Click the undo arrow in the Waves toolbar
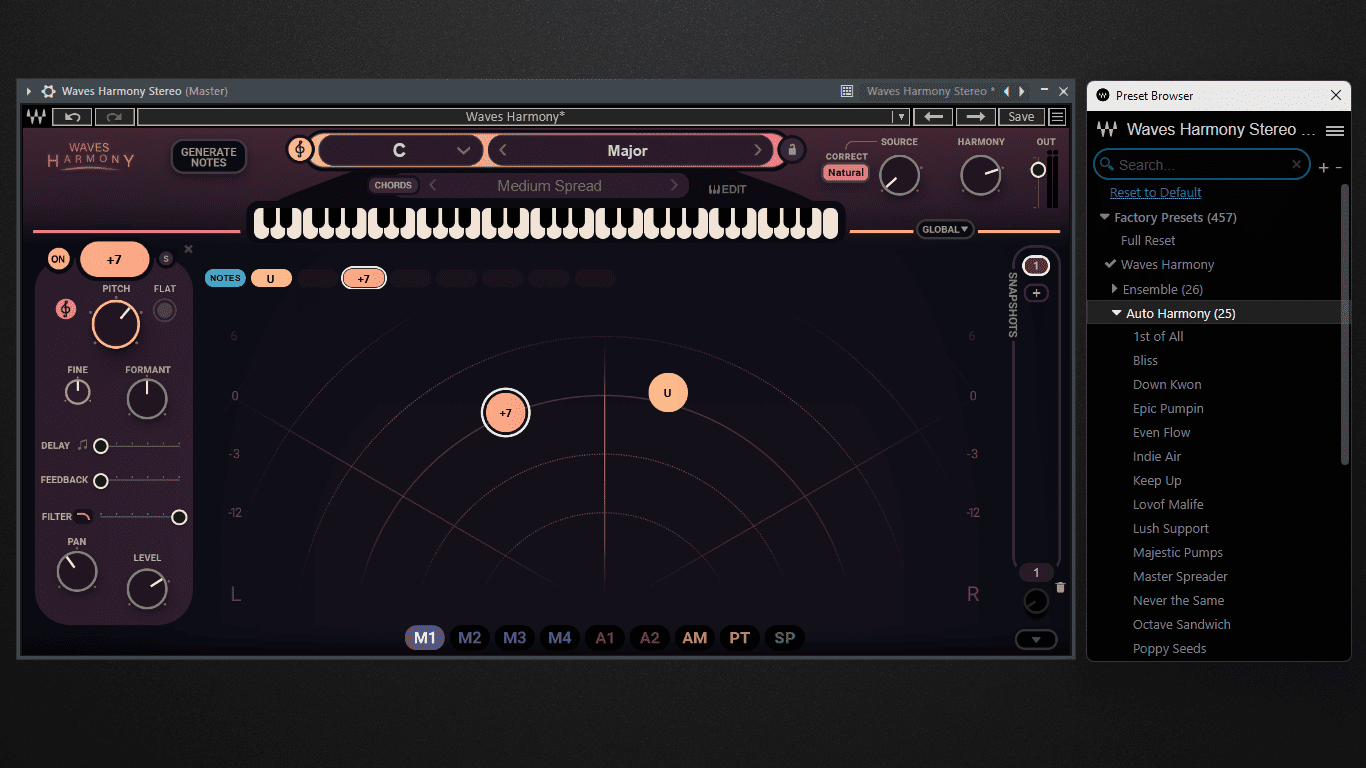Screen dimensions: 1366x768 pyautogui.click(x=73, y=117)
